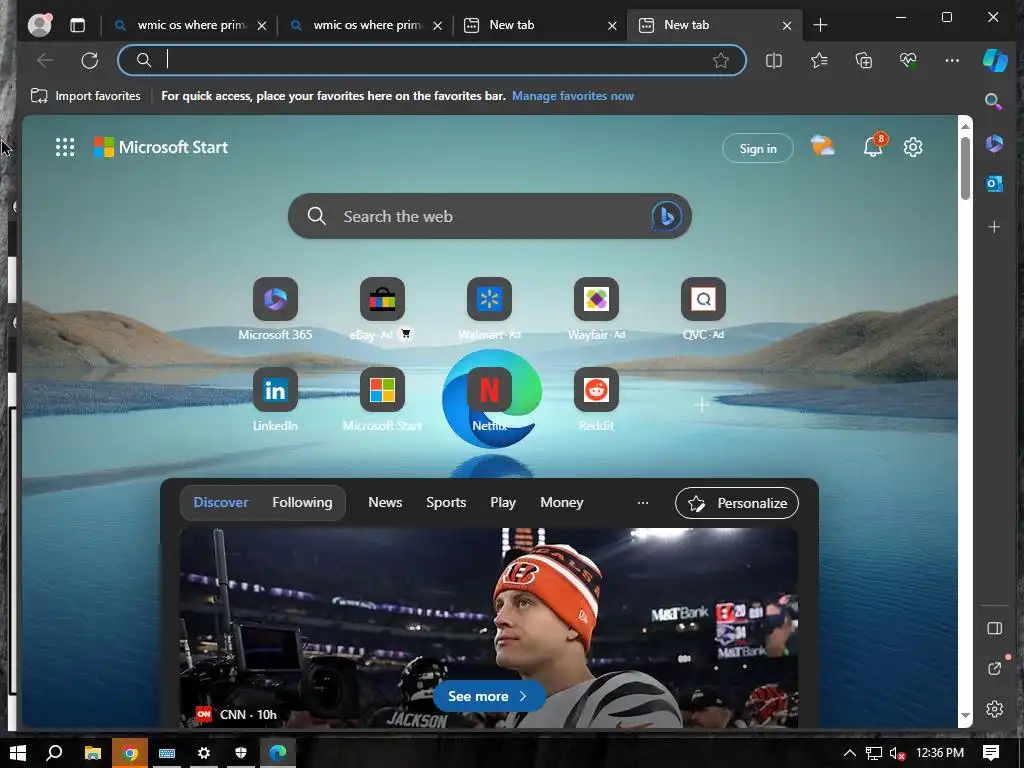
Task: Open the Sports feed category
Action: tap(446, 502)
